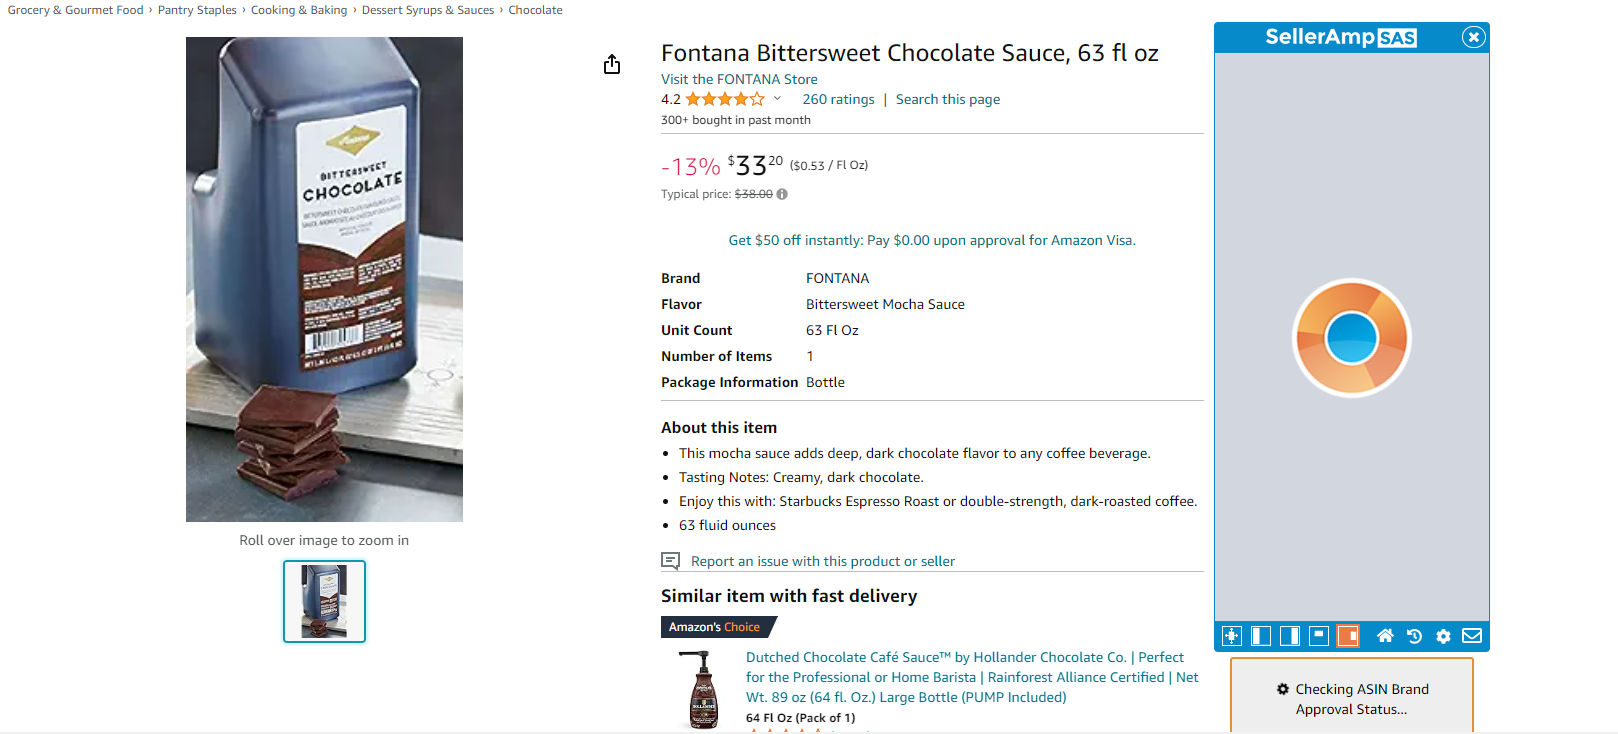Open SellerAmp home icon
The height and width of the screenshot is (734, 1618).
[1385, 636]
